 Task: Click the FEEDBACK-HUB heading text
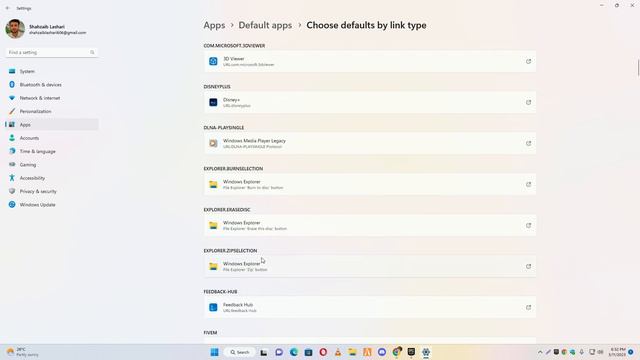pyautogui.click(x=220, y=292)
